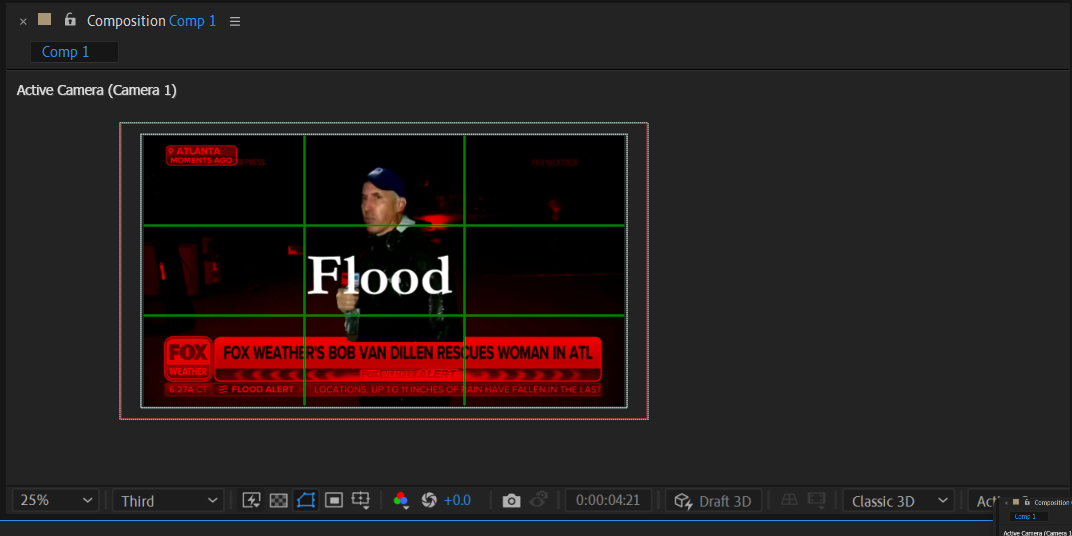Open the Third resolution dropdown
1072x536 pixels.
pos(168,500)
